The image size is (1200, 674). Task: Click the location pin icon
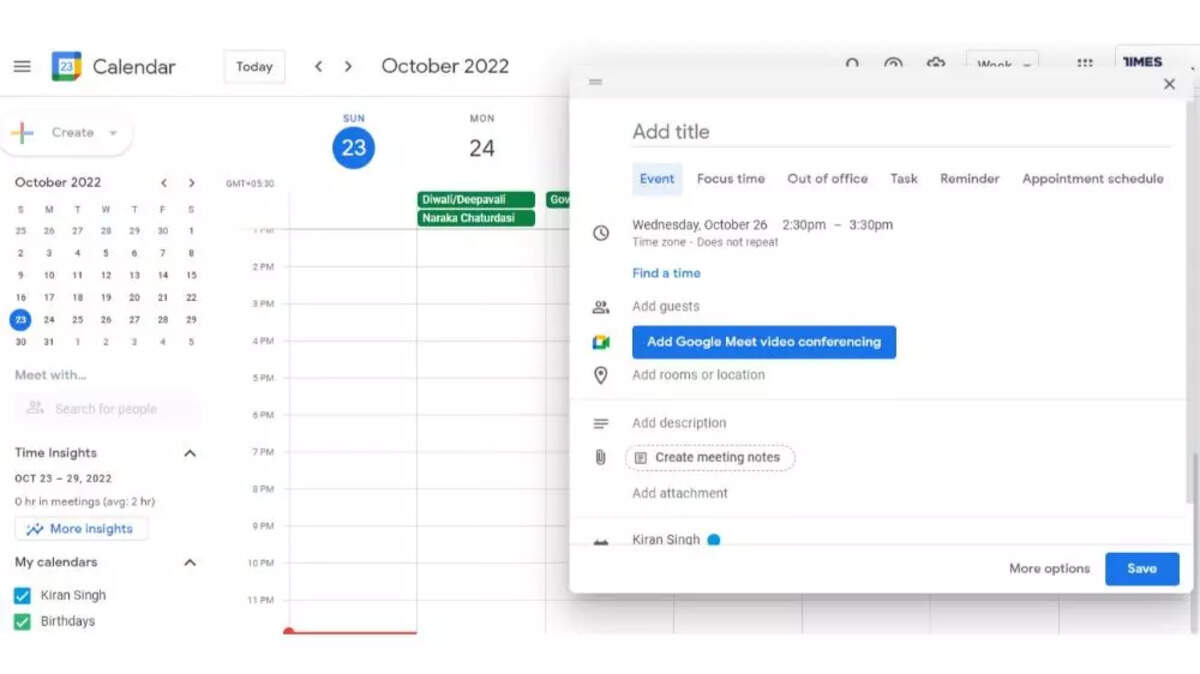[601, 375]
